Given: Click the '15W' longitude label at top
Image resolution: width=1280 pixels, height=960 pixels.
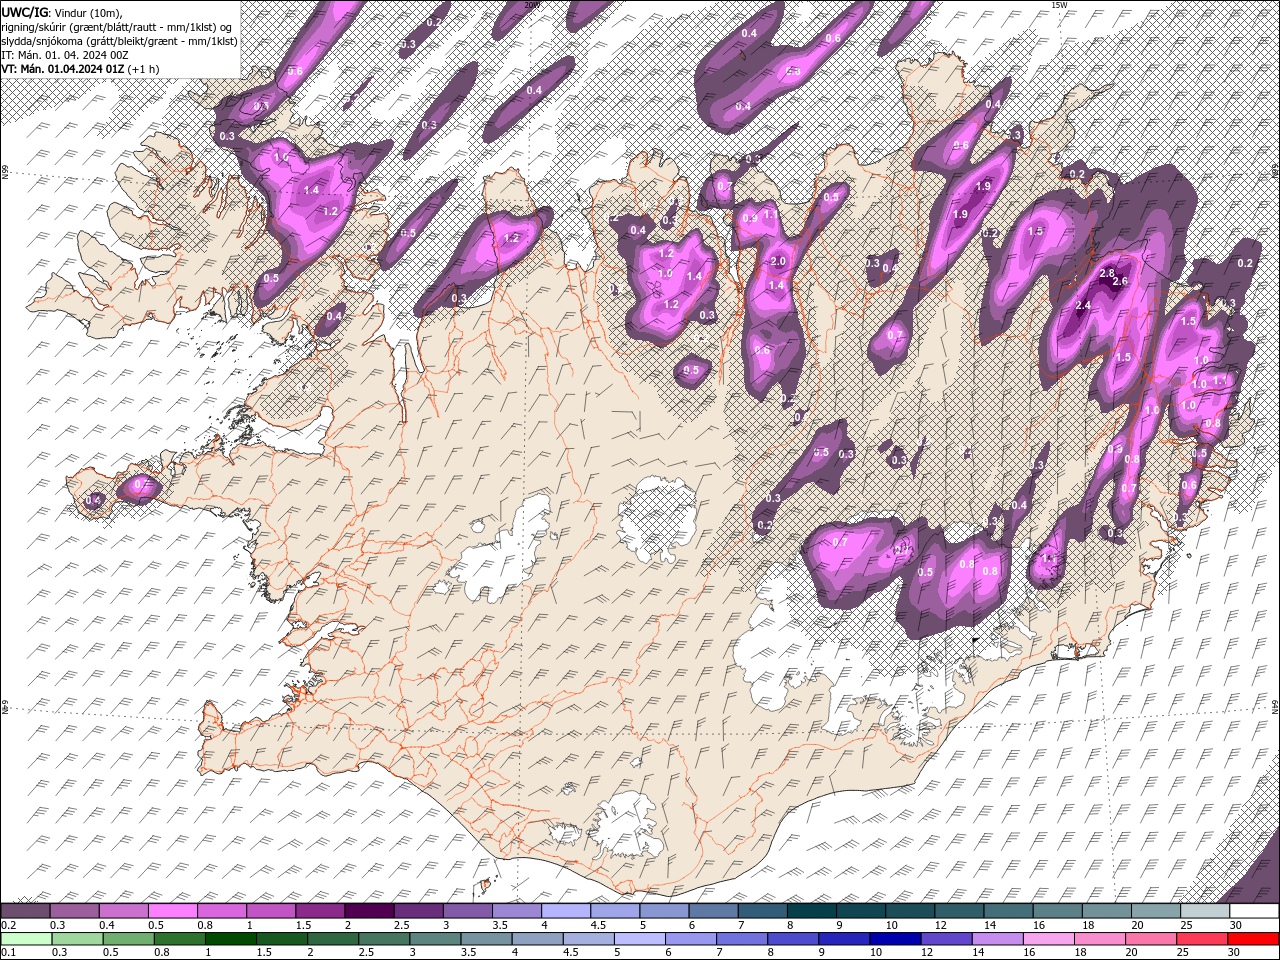Looking at the screenshot, I should [x=1059, y=5].
